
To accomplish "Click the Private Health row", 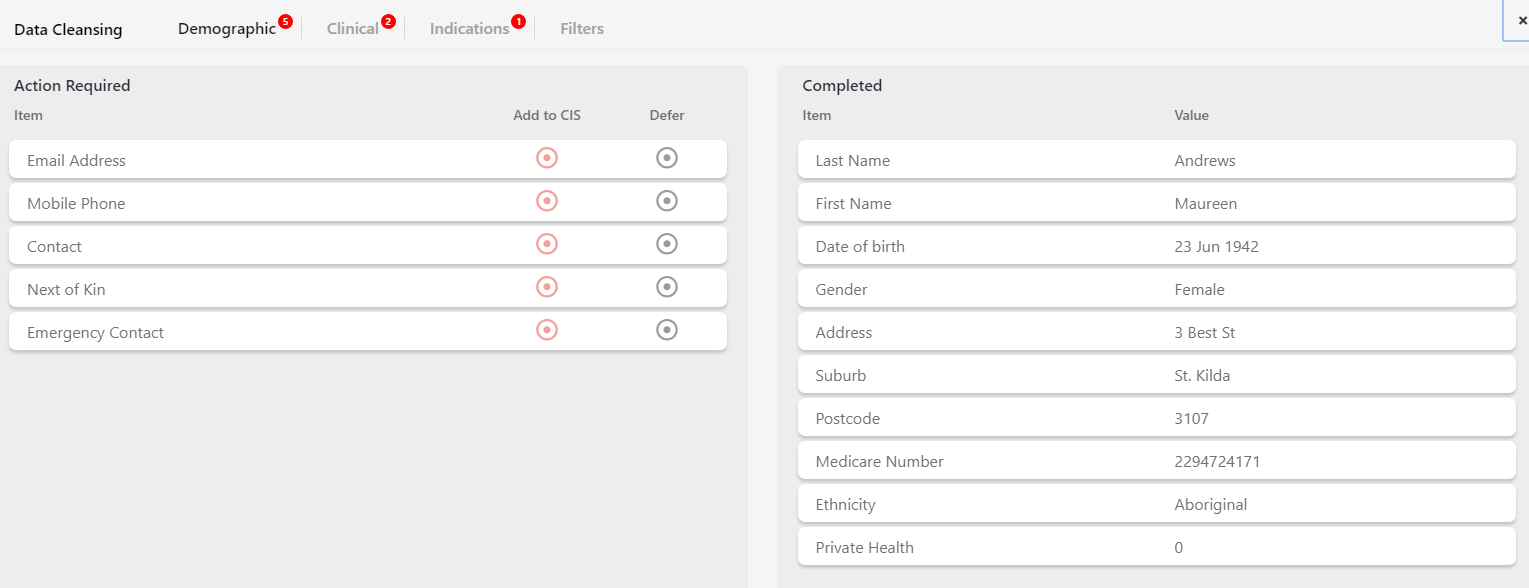I will tap(1157, 547).
